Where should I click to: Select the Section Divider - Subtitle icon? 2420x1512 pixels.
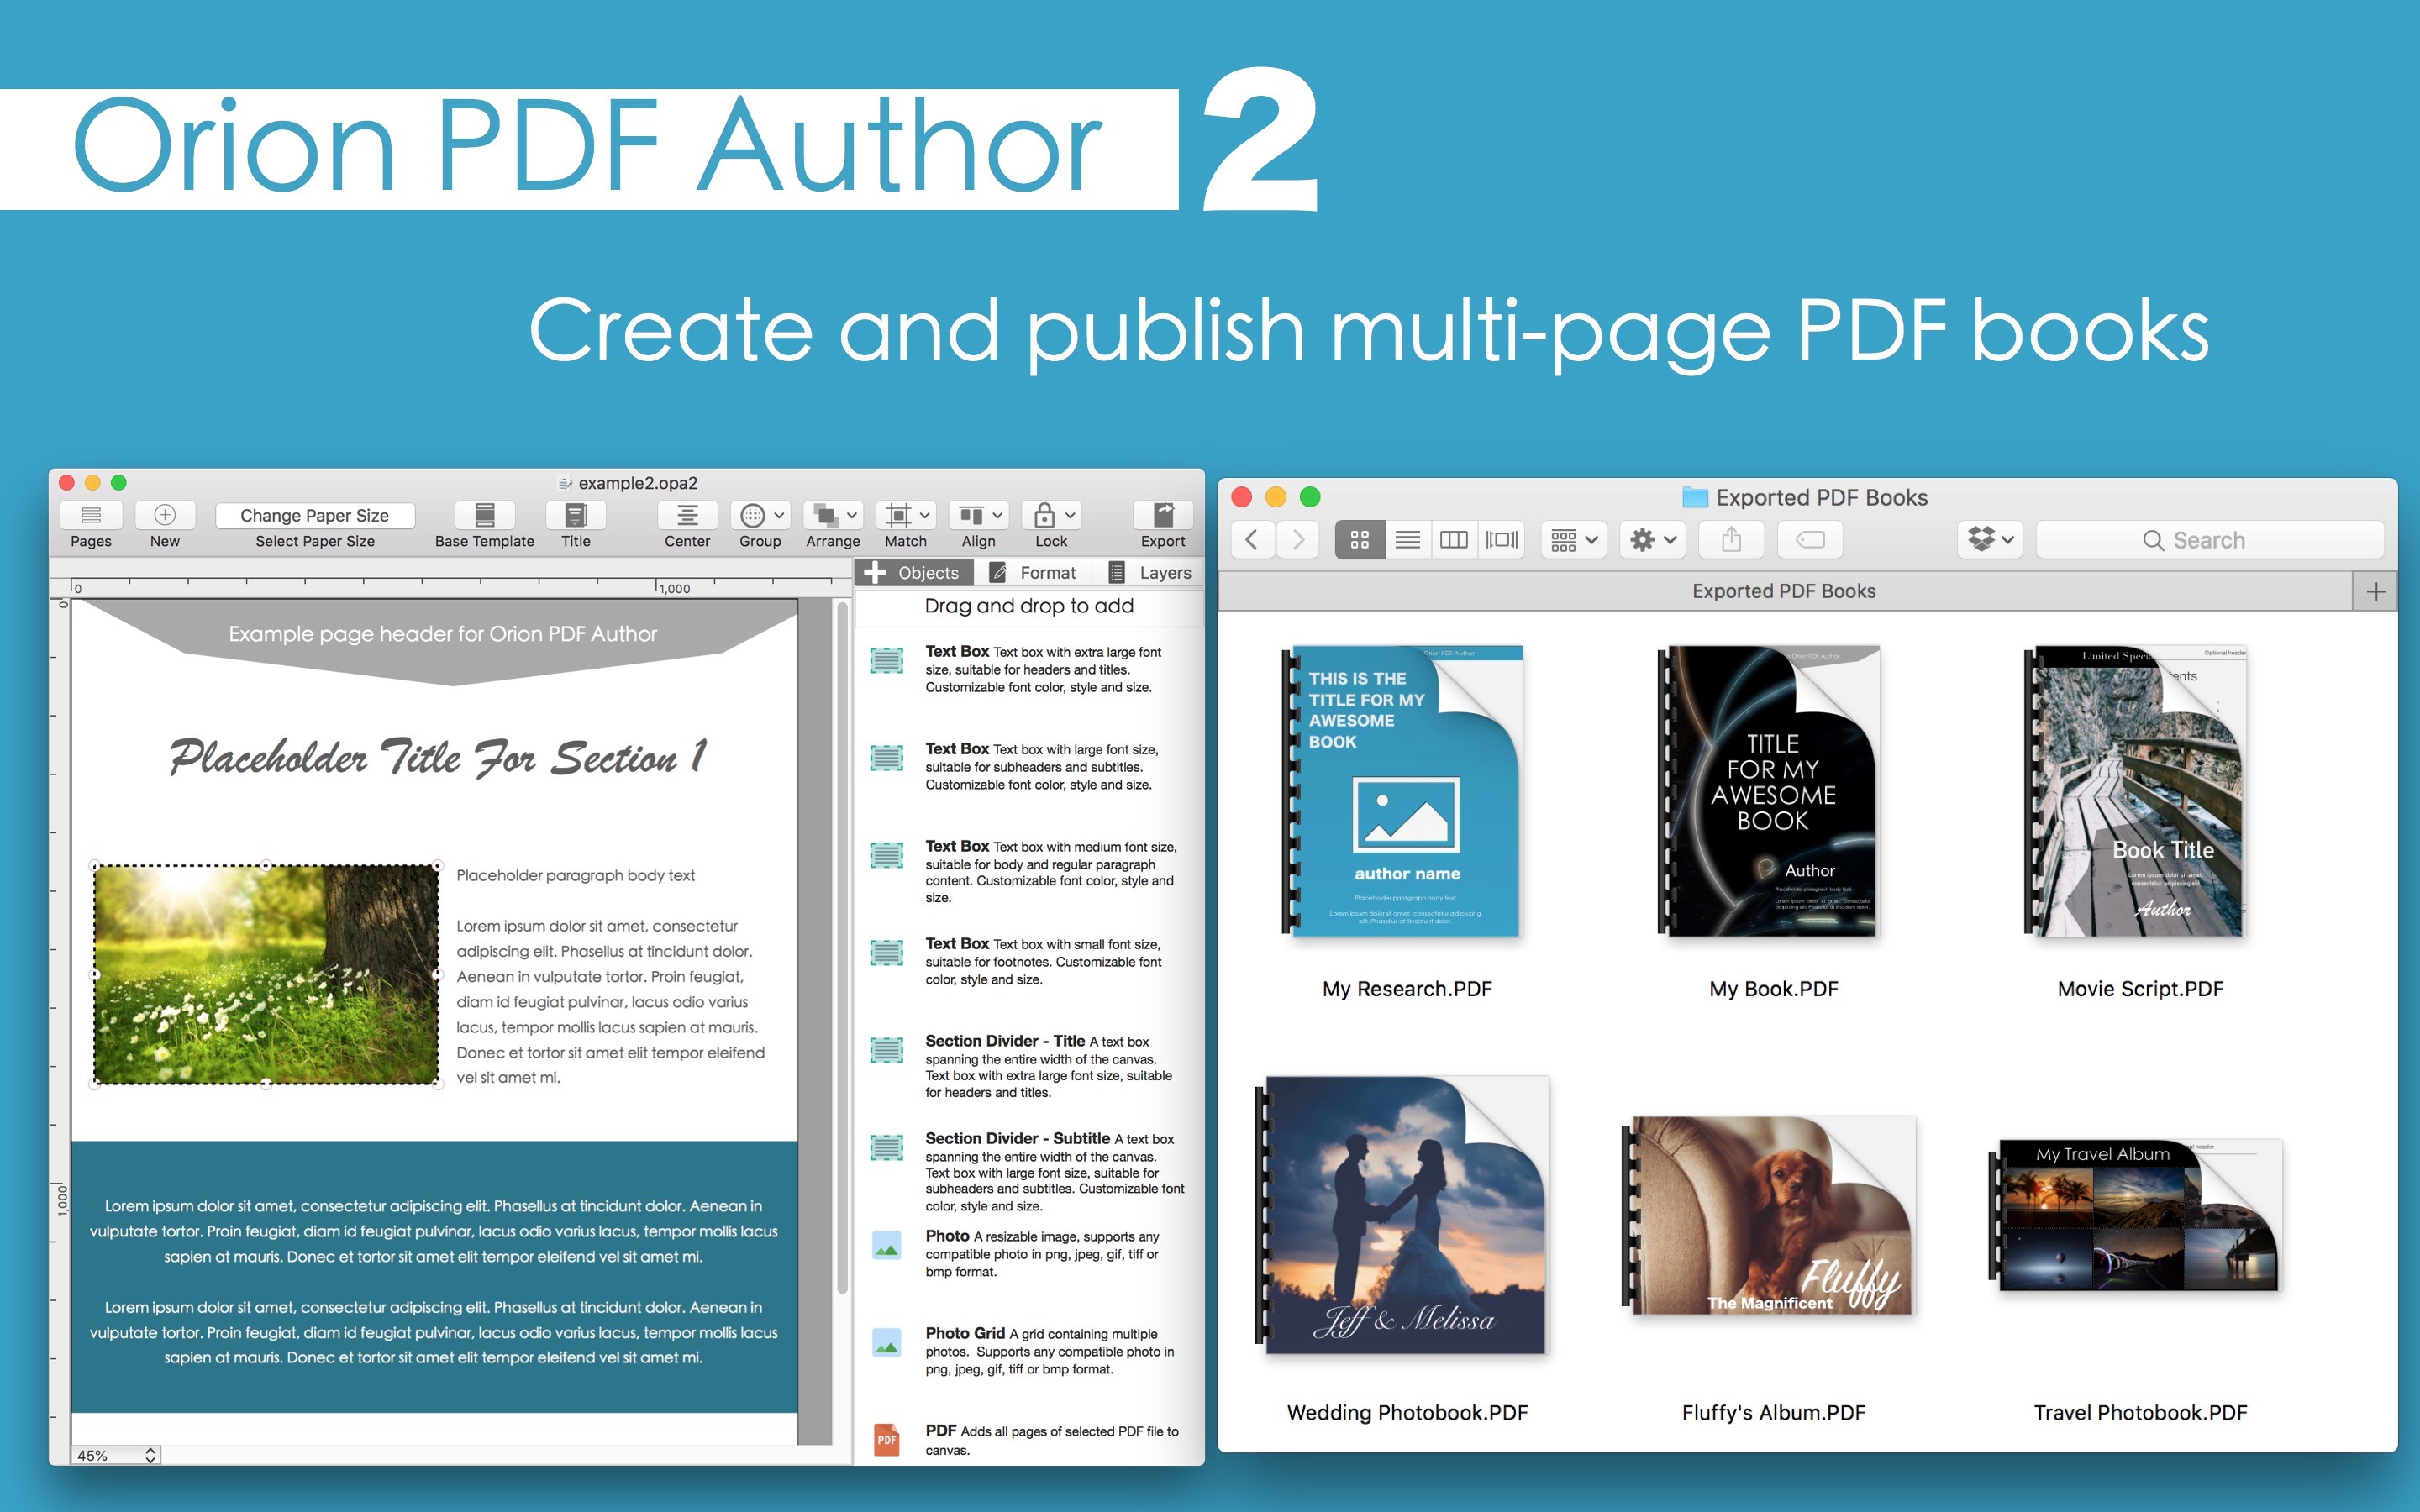click(887, 1148)
